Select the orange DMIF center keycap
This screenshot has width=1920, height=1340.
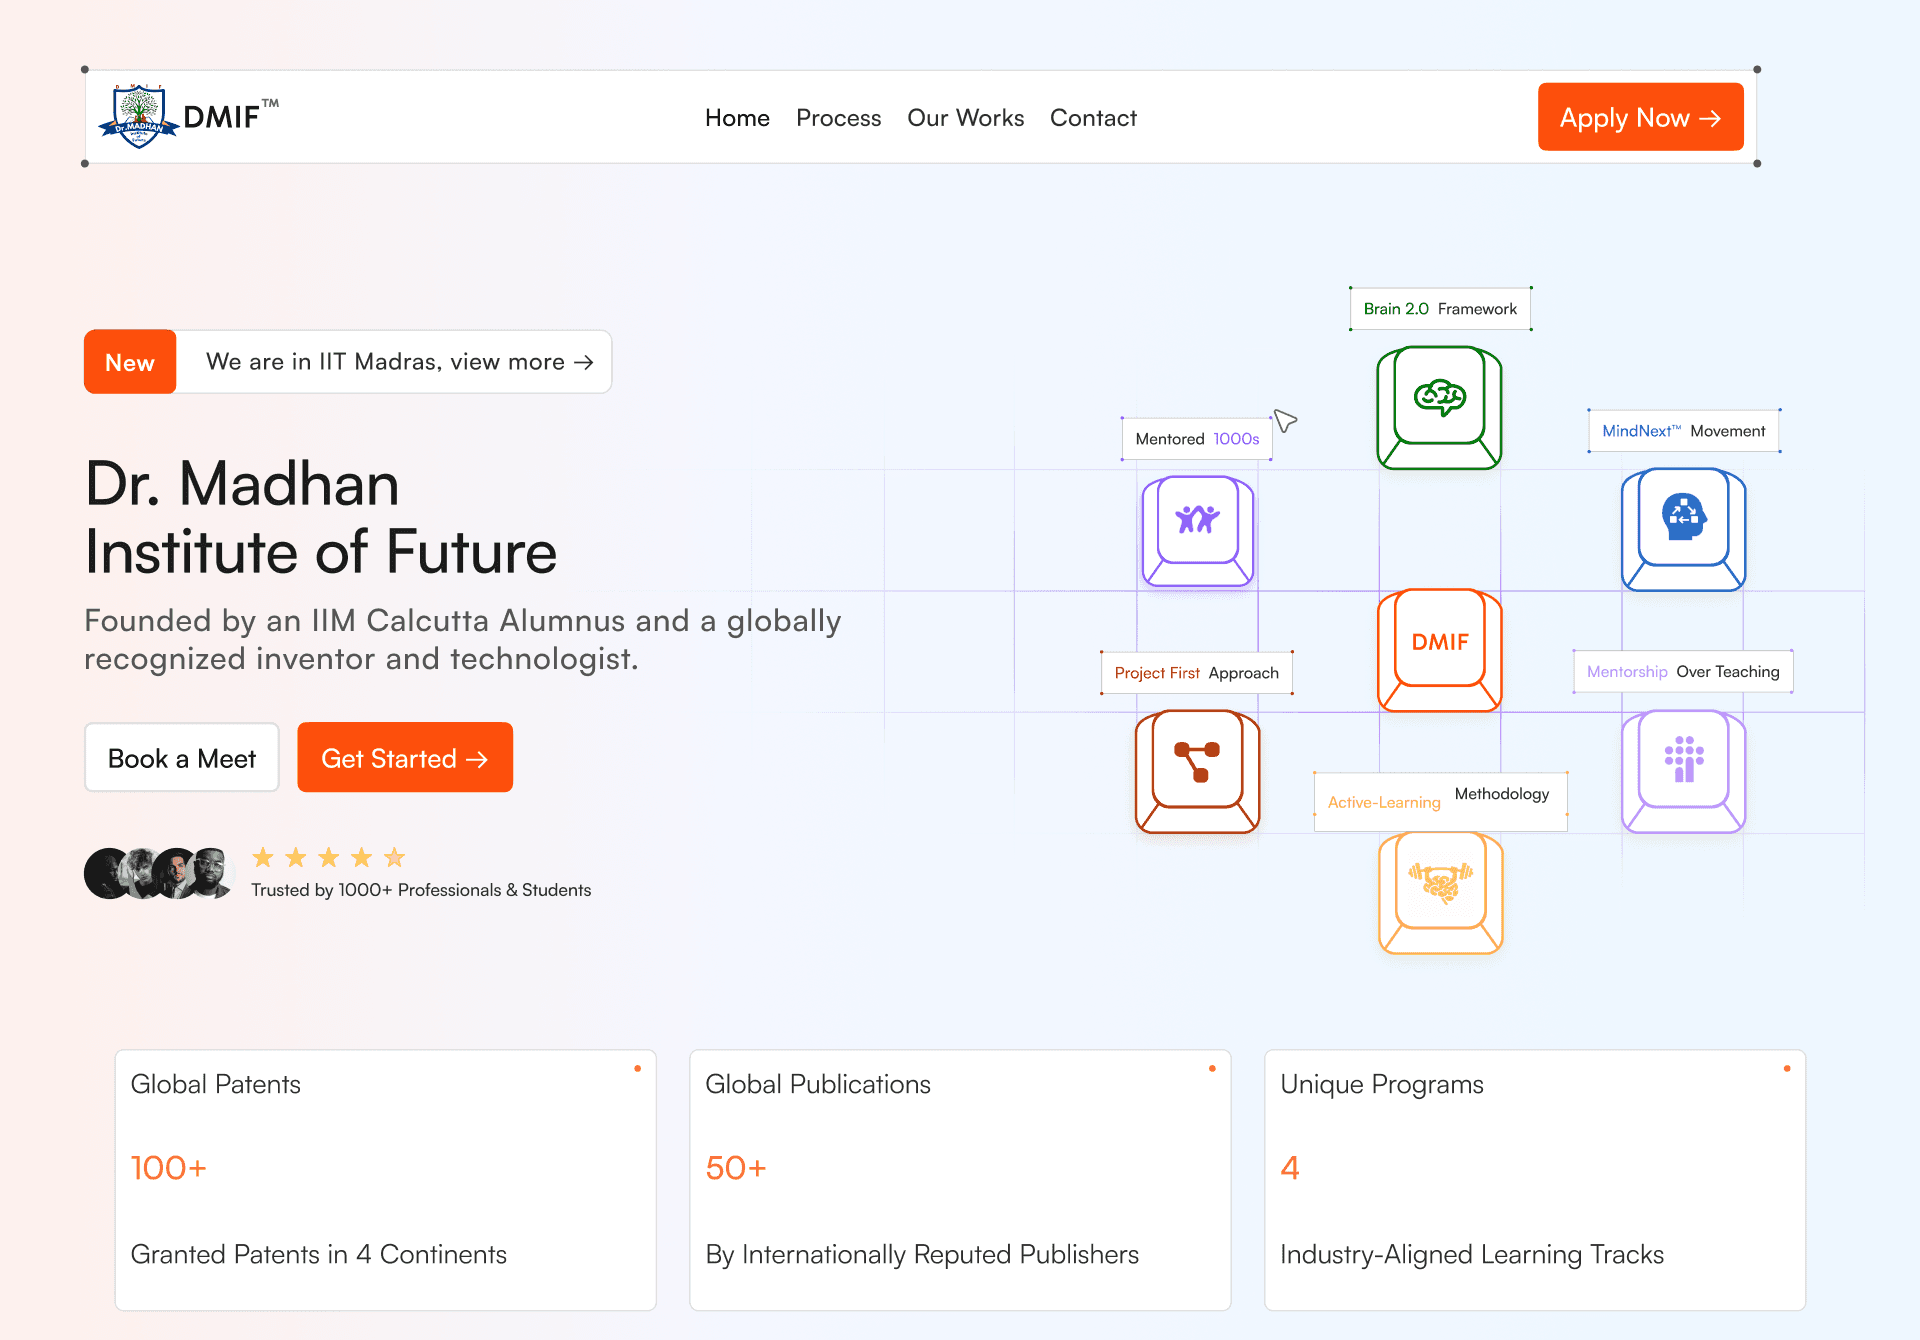1439,650
